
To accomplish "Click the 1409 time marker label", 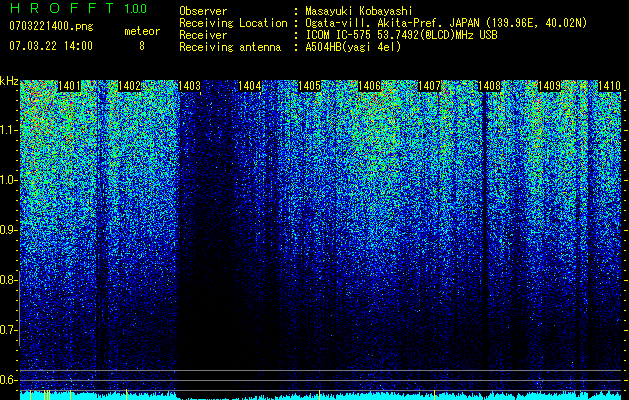I will click(550, 86).
